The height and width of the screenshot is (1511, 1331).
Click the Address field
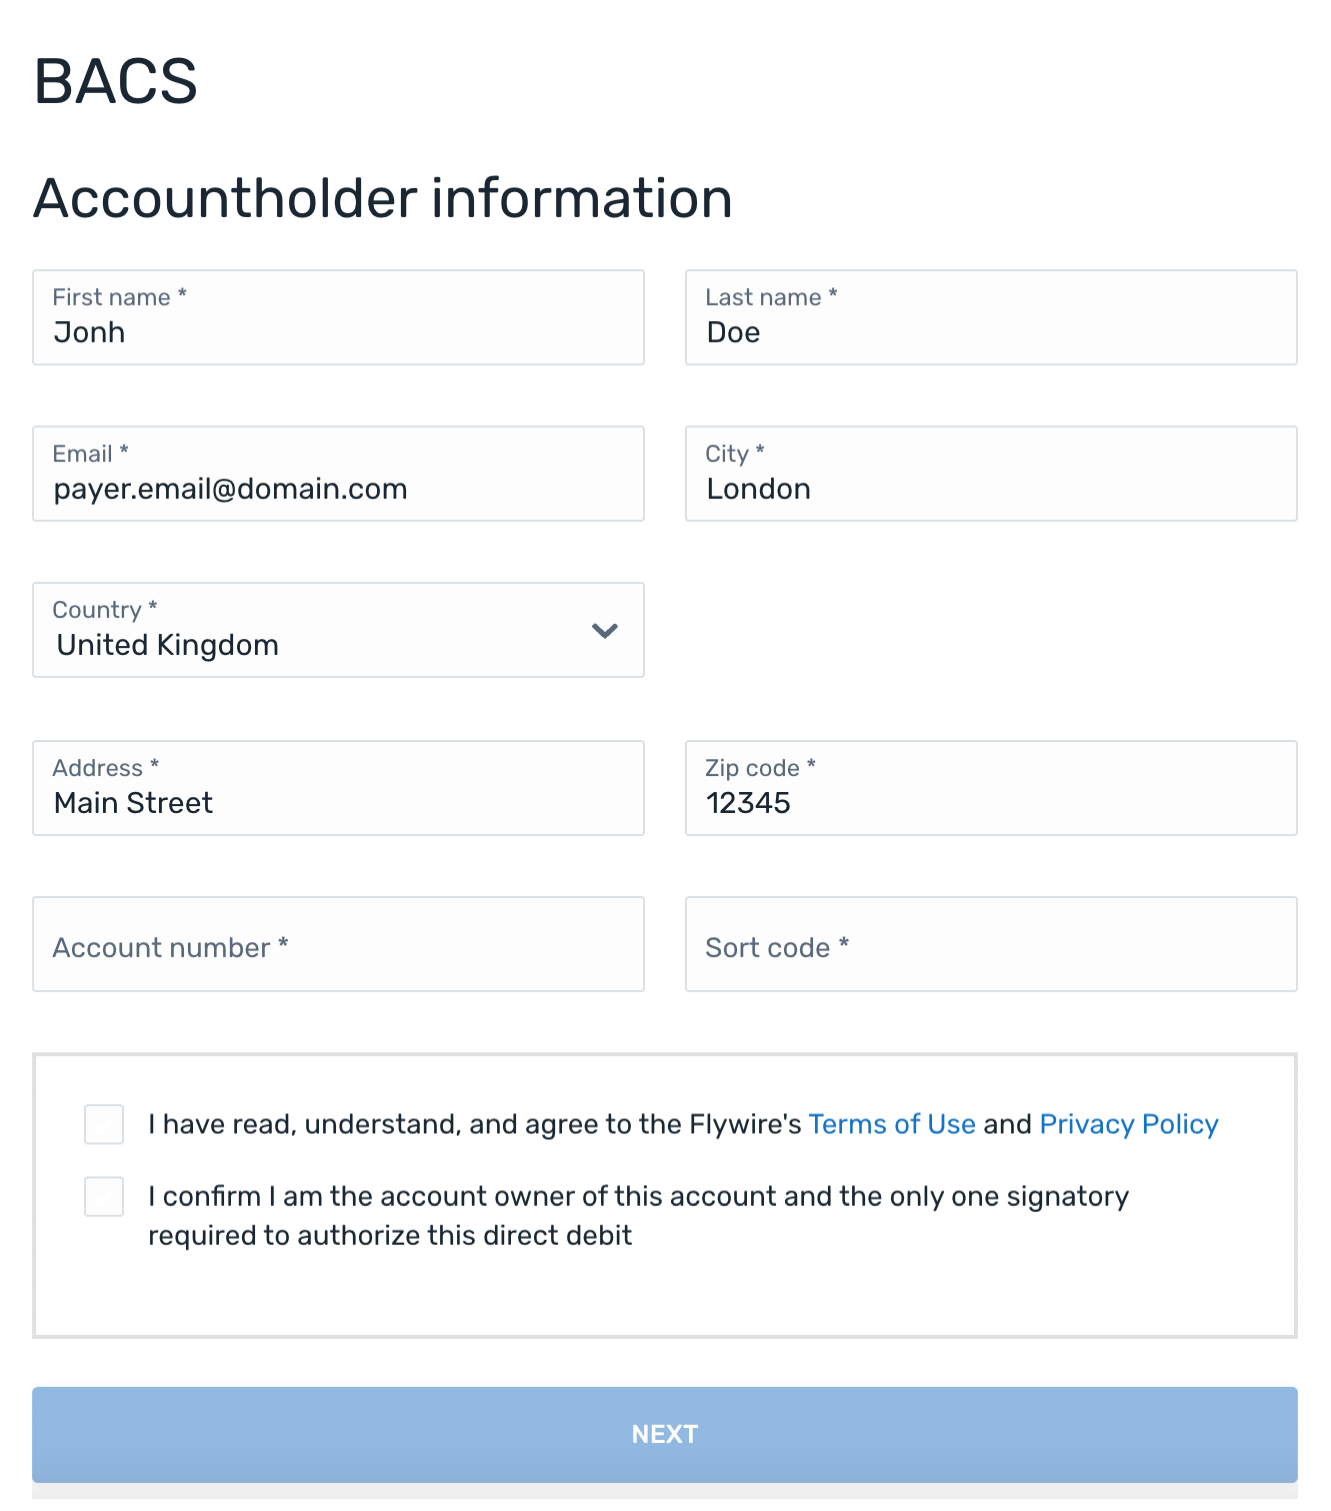pos(338,788)
